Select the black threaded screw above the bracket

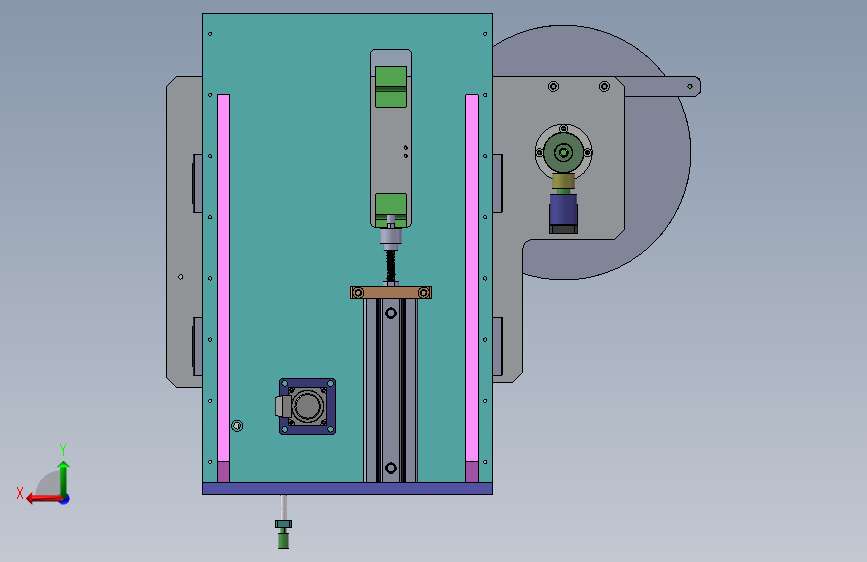coord(391,266)
